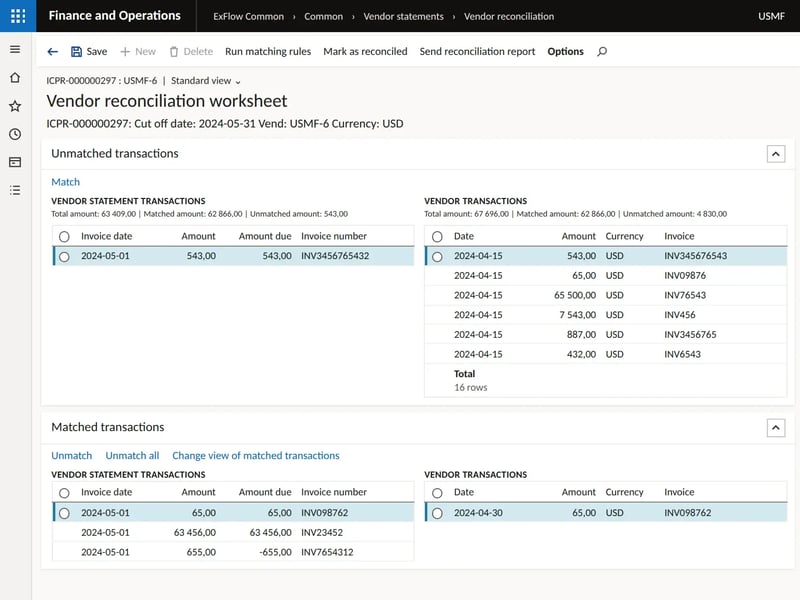The width and height of the screenshot is (800, 600).
Task: Click the 887,00 amount cell
Action: [x=582, y=335]
